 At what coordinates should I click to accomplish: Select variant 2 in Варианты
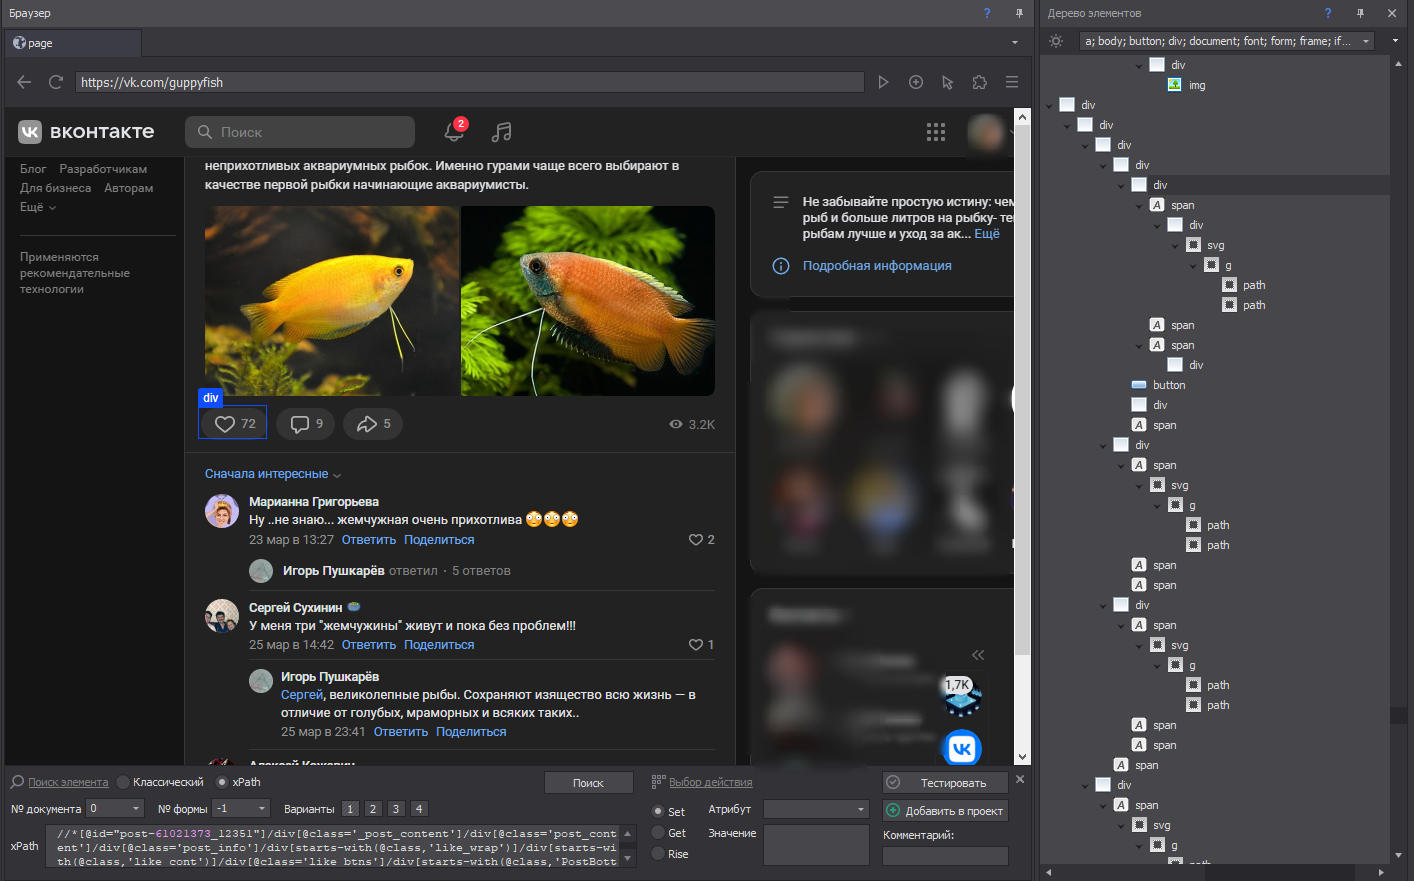coord(373,809)
